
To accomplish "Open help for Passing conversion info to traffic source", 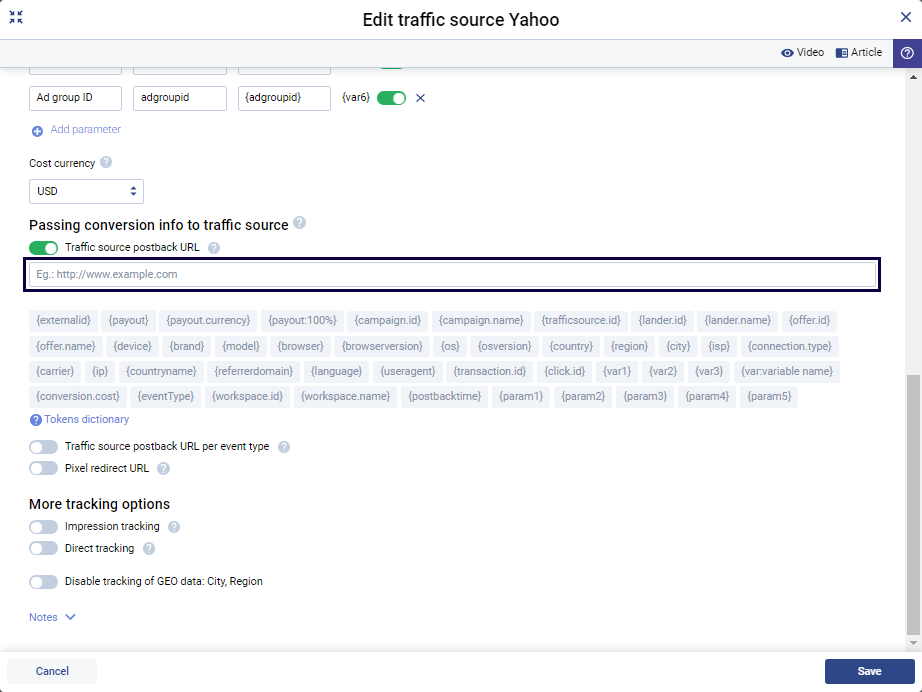I will [299, 224].
